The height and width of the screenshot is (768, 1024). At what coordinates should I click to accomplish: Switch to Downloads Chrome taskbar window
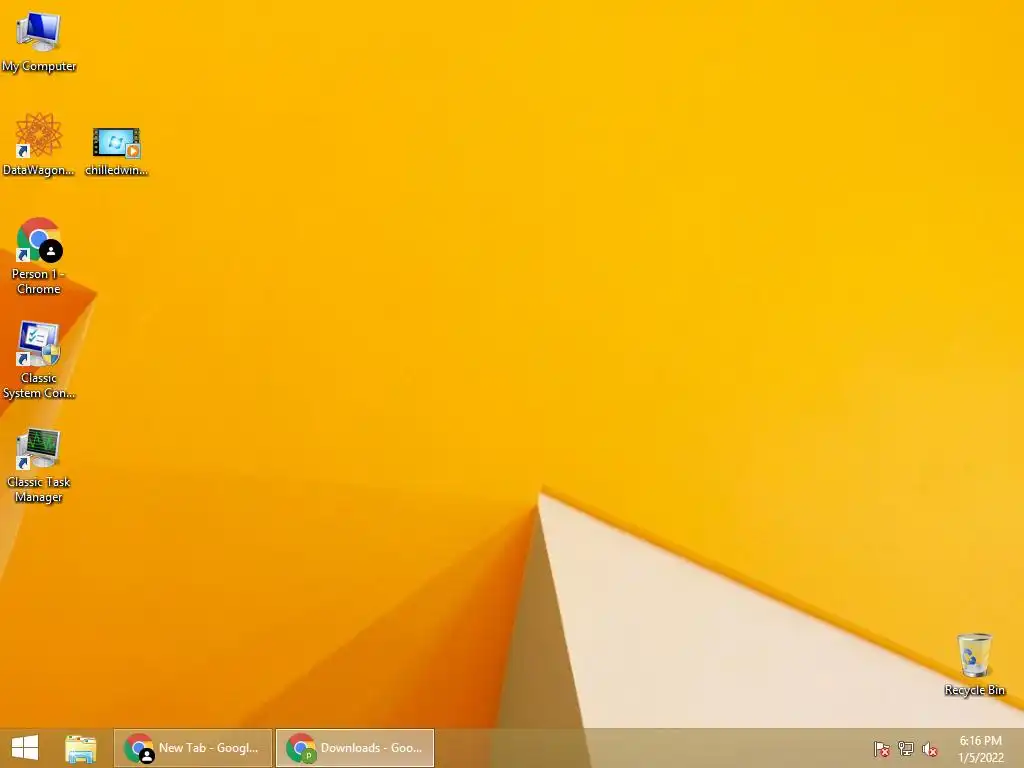click(x=355, y=748)
